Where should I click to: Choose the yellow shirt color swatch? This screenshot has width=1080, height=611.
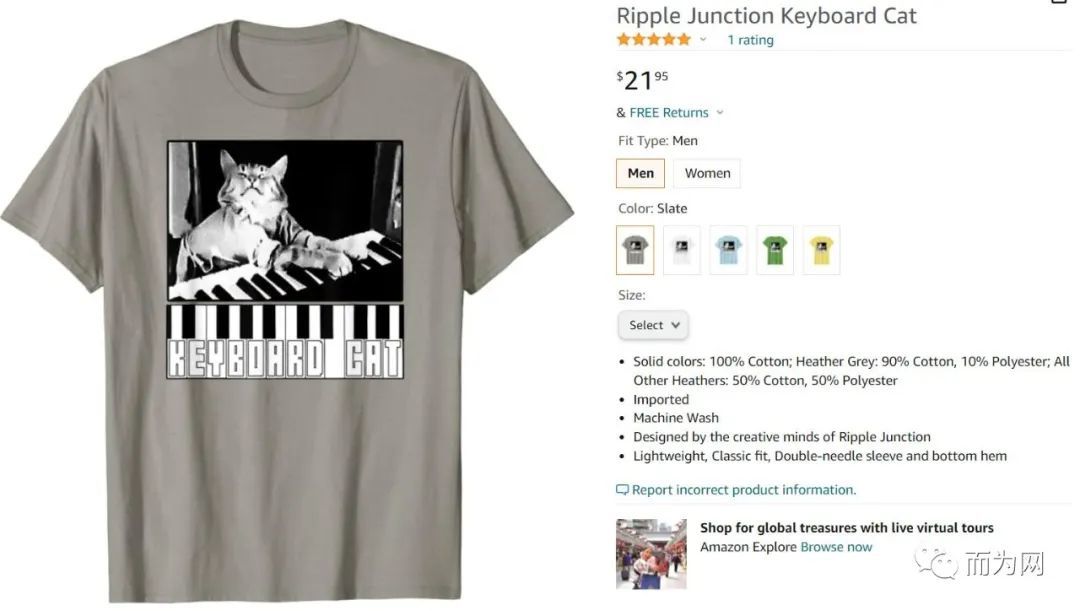pyautogui.click(x=821, y=250)
